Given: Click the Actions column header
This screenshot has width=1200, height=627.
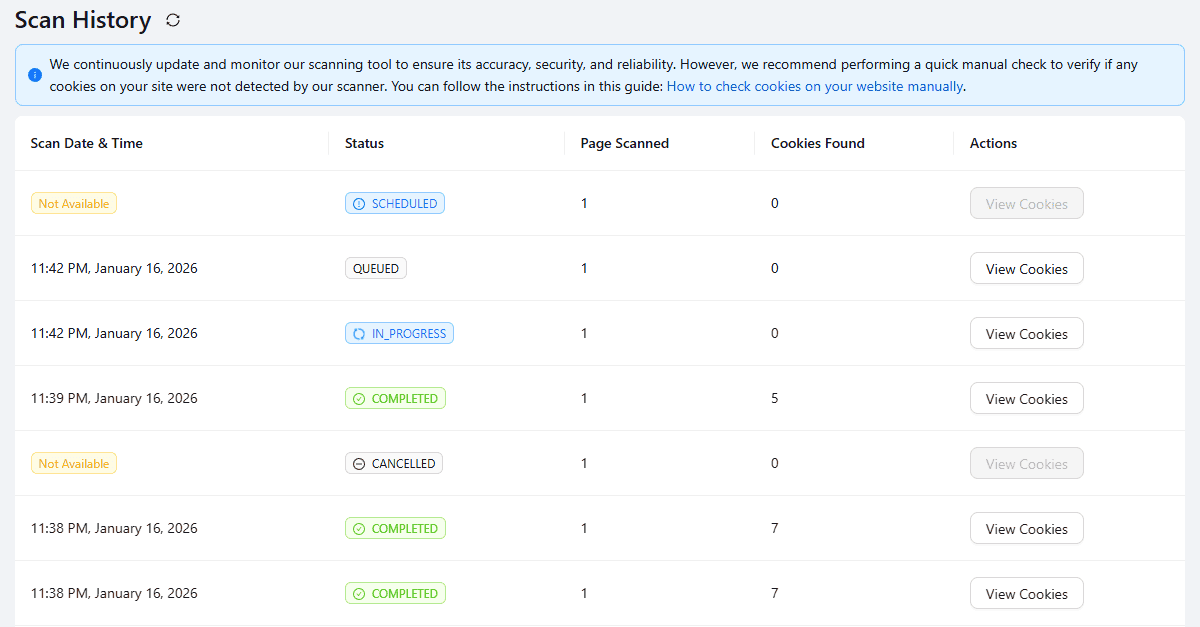Looking at the screenshot, I should pos(993,143).
